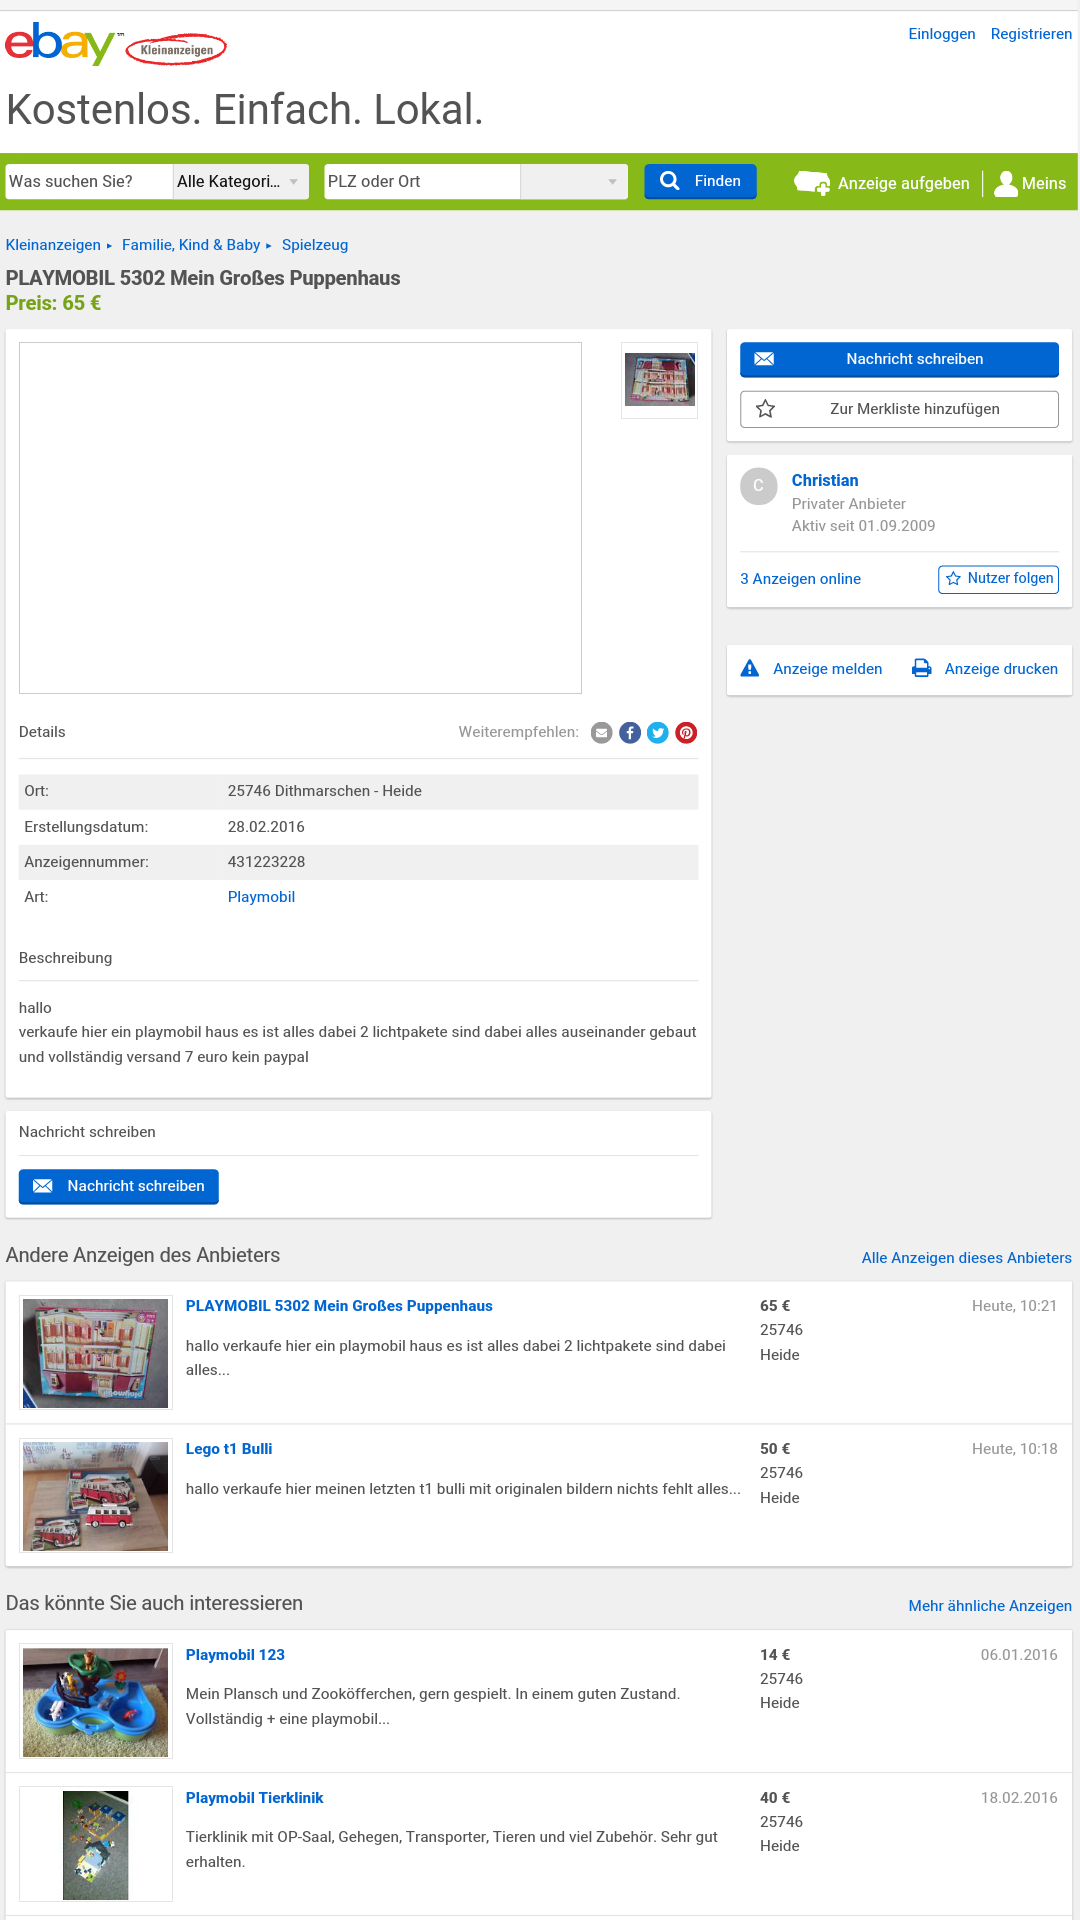Click the PLZ oder Ort input field
Image resolution: width=1080 pixels, height=1920 pixels.
[x=422, y=182]
